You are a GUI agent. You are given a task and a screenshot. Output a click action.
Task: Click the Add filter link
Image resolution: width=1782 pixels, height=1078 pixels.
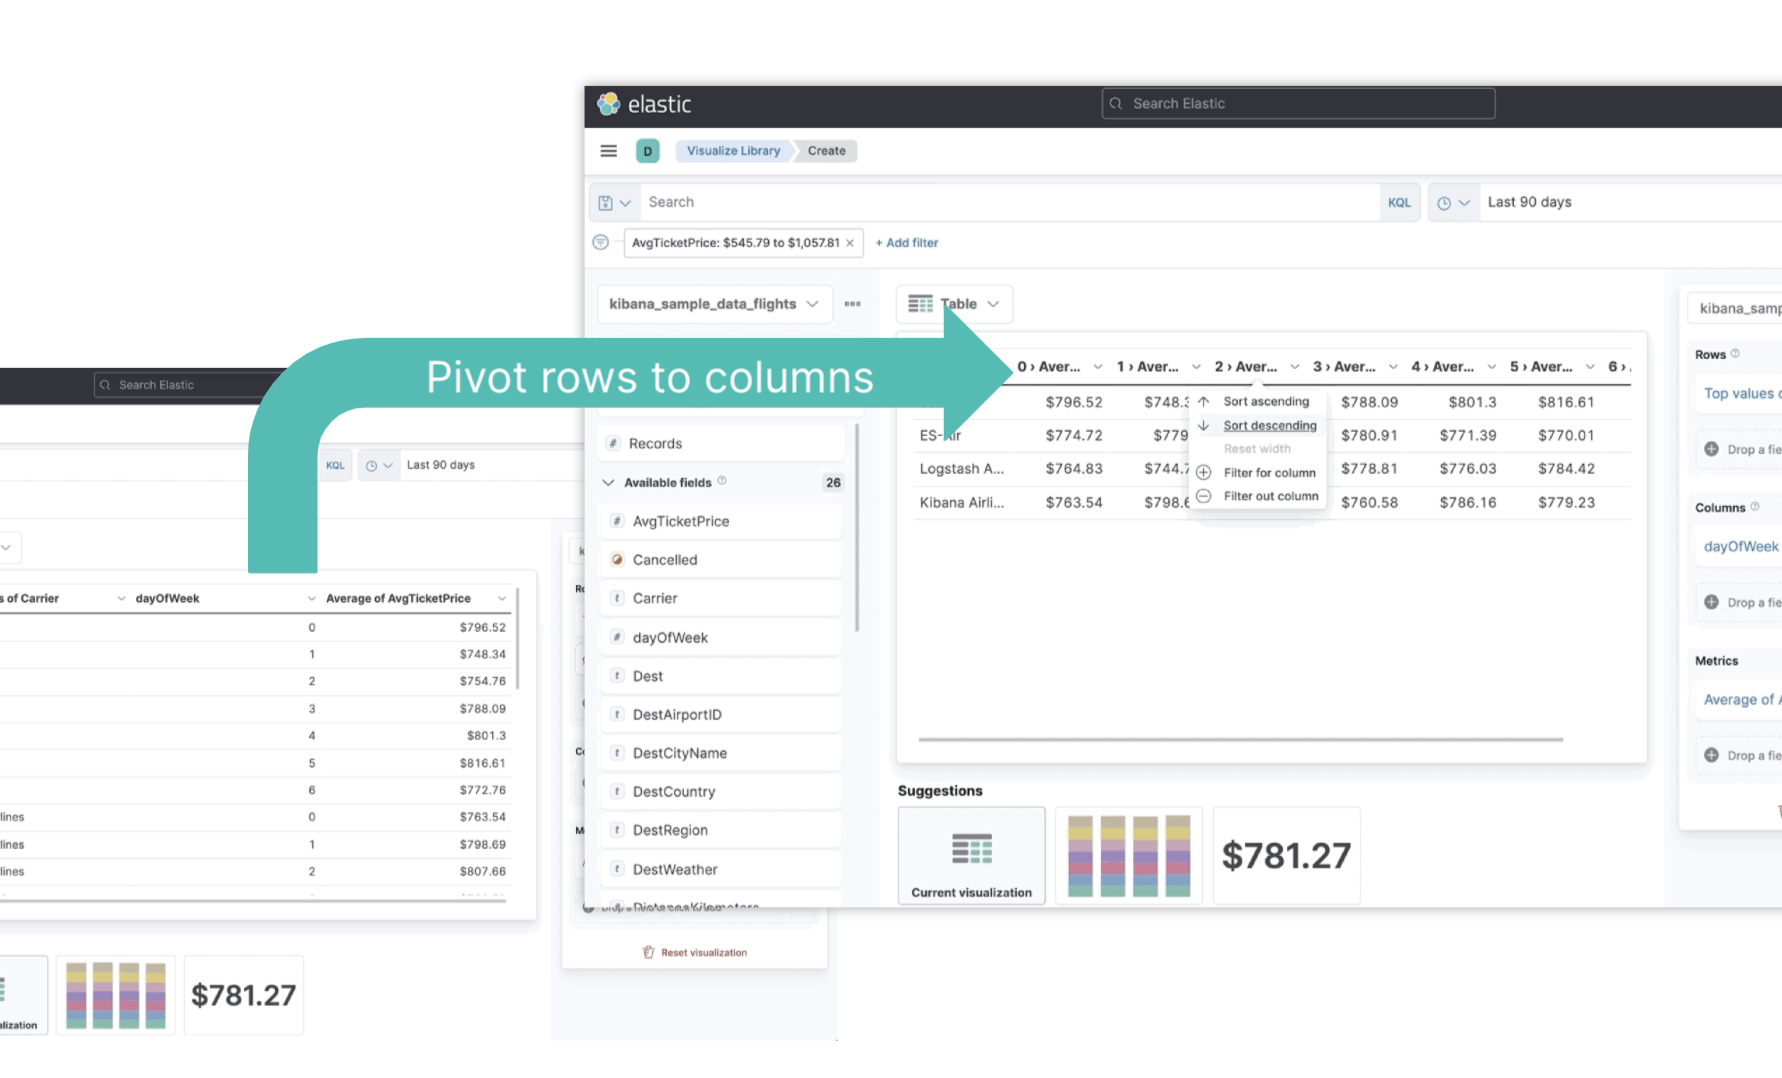point(906,243)
